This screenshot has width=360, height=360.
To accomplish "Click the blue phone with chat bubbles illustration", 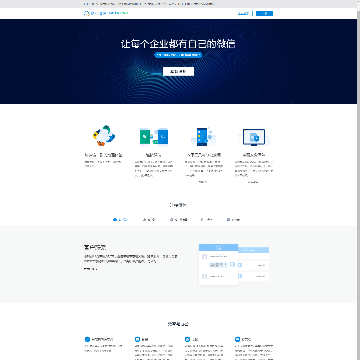I will (x=203, y=137).
